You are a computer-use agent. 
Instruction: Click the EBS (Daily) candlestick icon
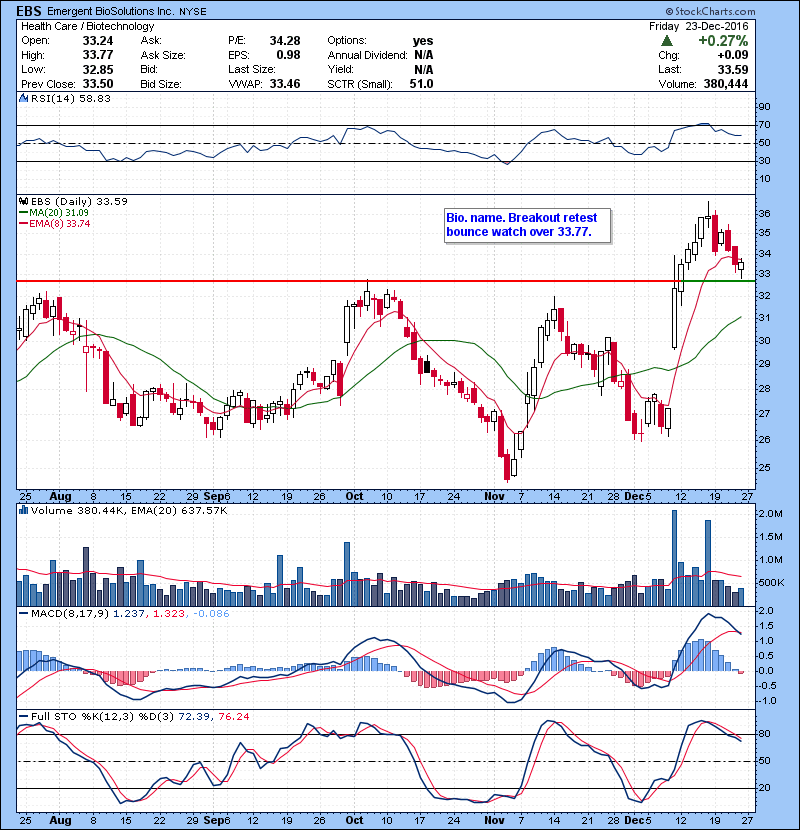23,201
